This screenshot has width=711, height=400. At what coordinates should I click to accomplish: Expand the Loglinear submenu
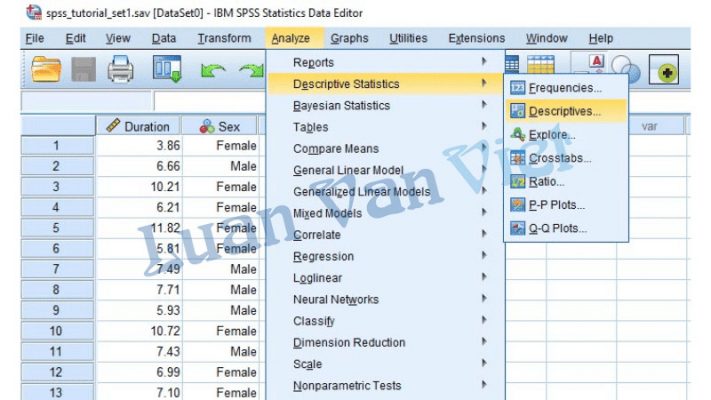pyautogui.click(x=385, y=278)
